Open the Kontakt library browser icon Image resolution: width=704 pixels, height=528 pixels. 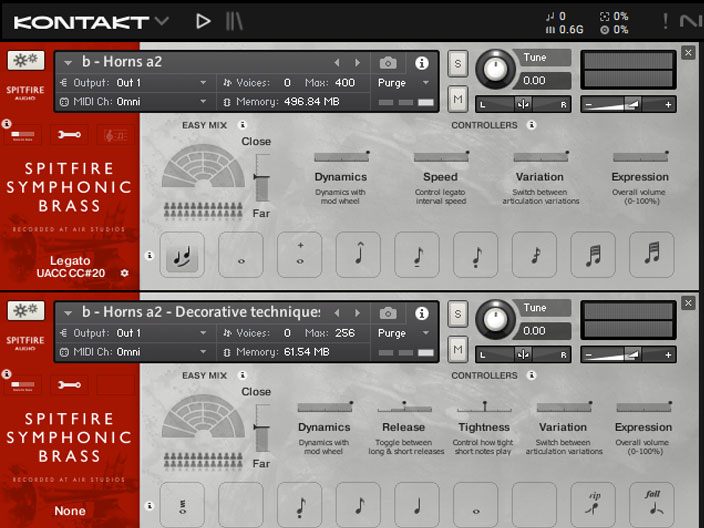234,21
